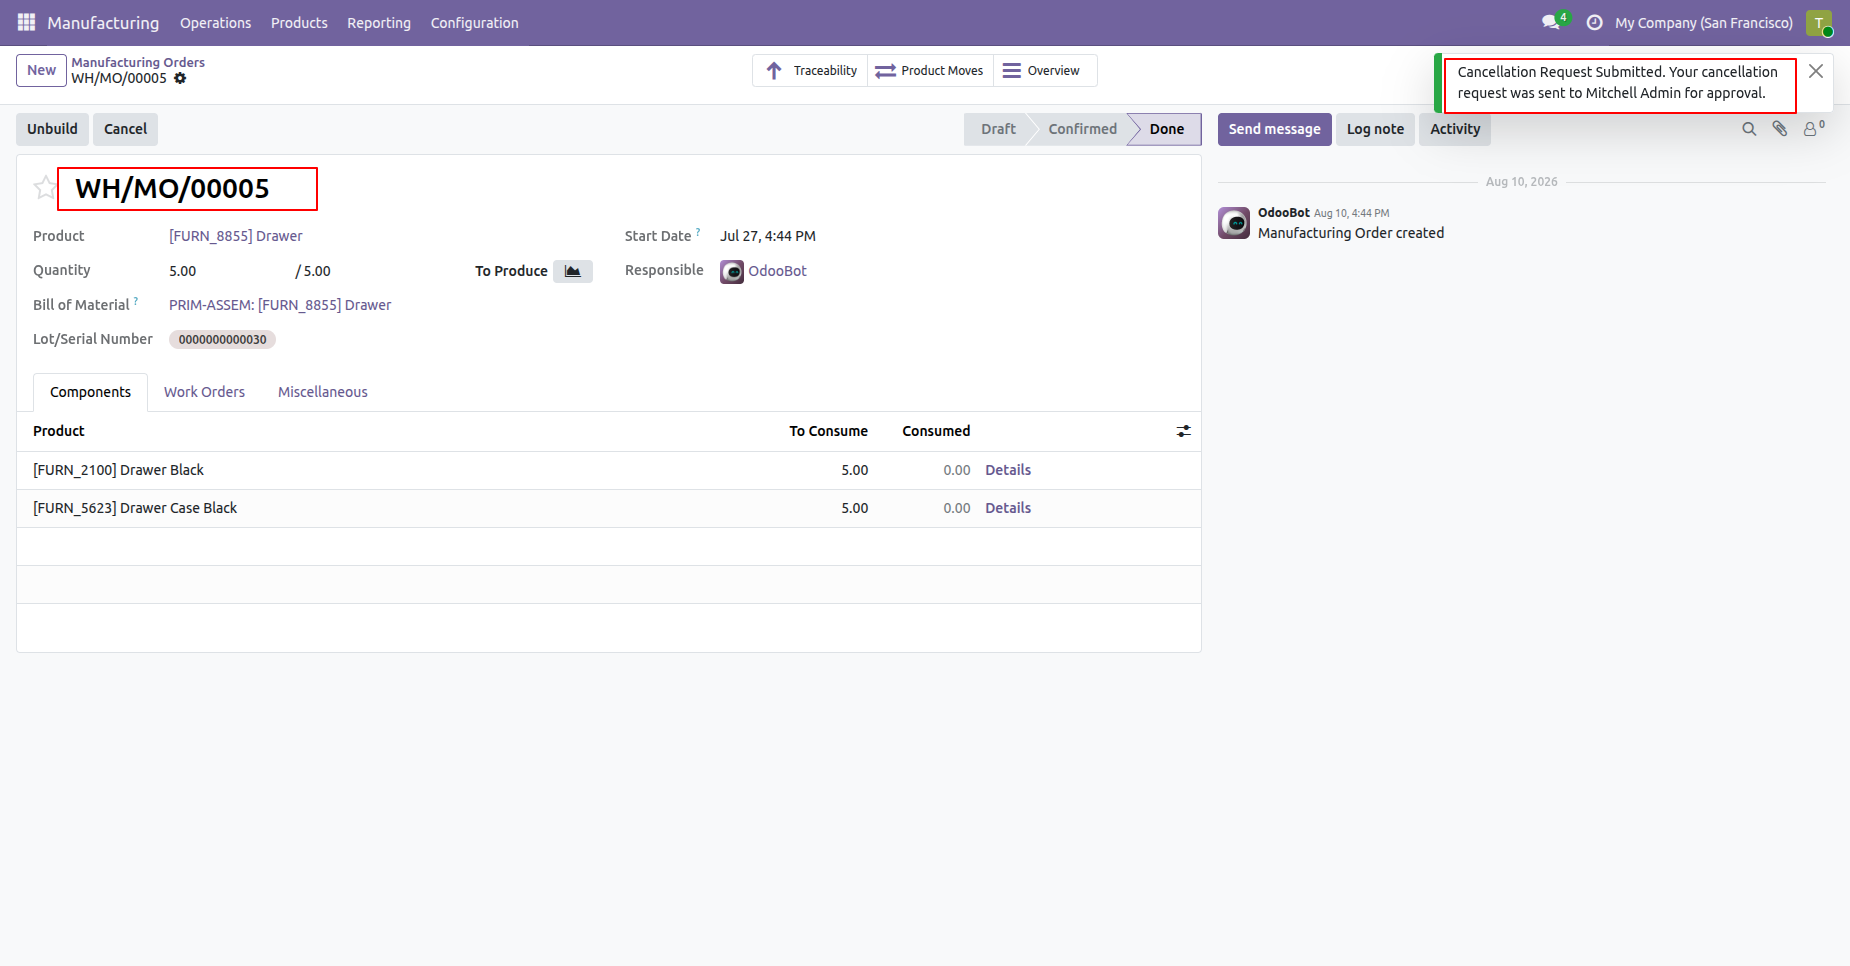
Task: Open Details for Drawer Black row
Action: tap(1008, 470)
